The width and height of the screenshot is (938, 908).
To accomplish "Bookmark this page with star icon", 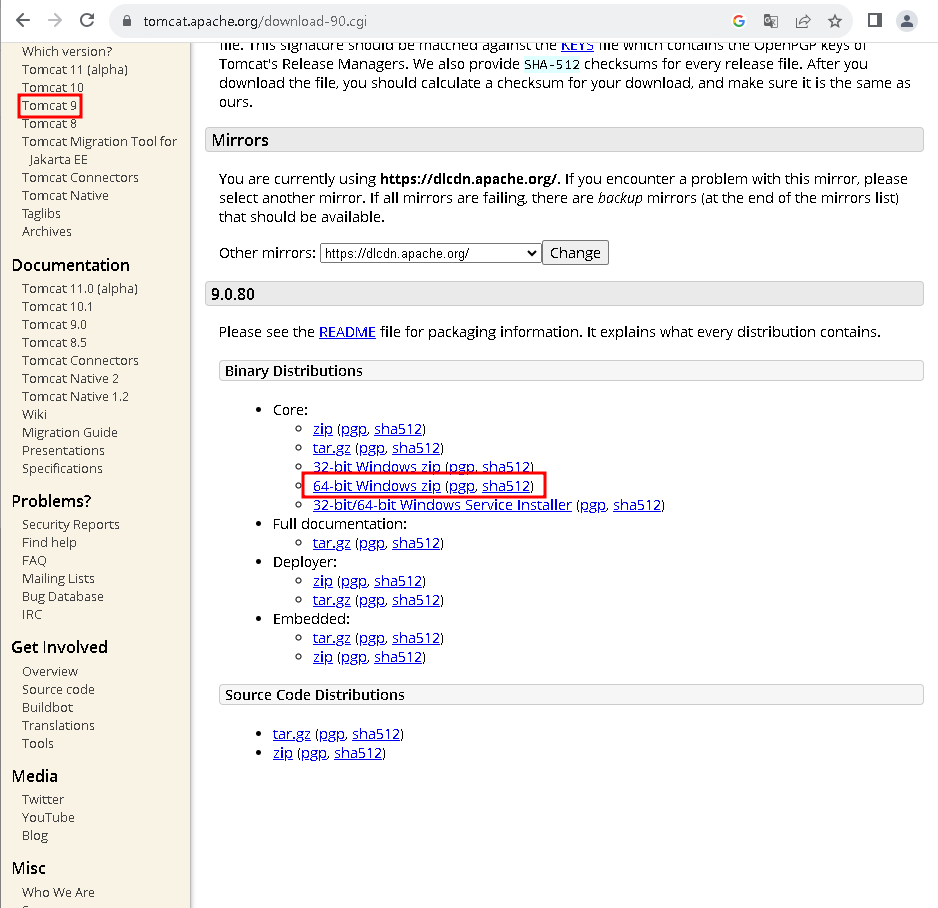I will pyautogui.click(x=835, y=21).
